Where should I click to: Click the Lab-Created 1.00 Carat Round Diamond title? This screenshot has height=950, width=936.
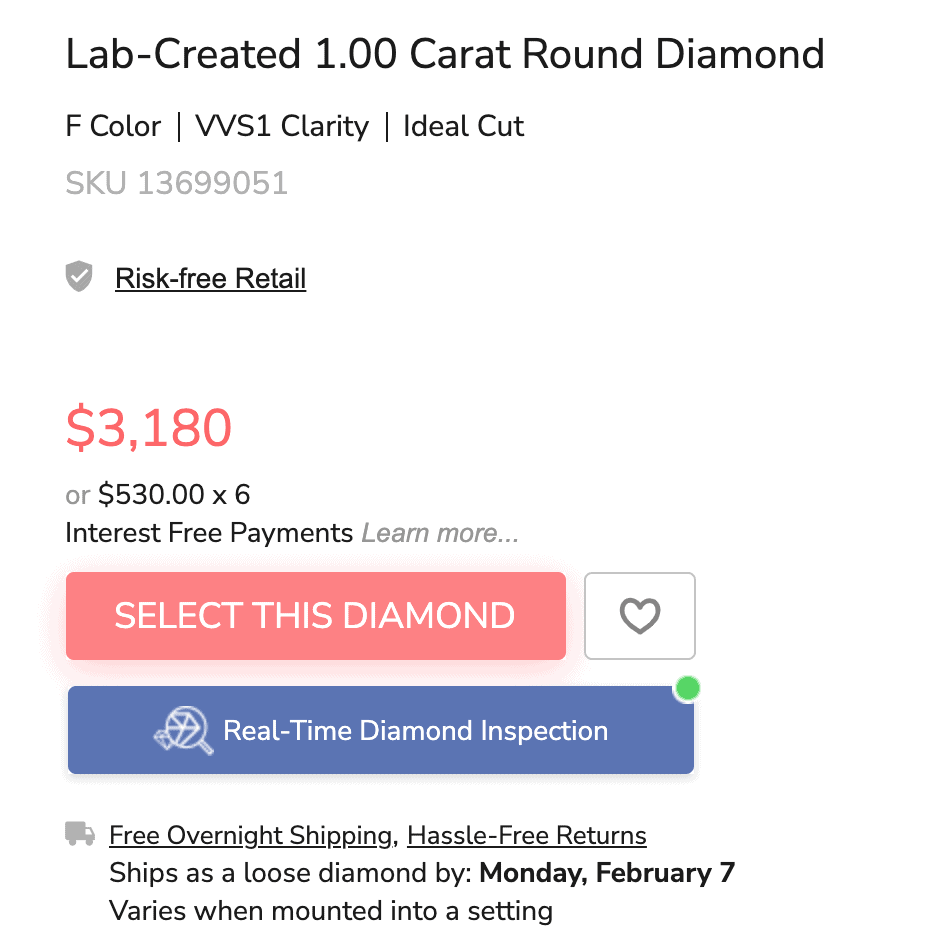click(x=445, y=54)
